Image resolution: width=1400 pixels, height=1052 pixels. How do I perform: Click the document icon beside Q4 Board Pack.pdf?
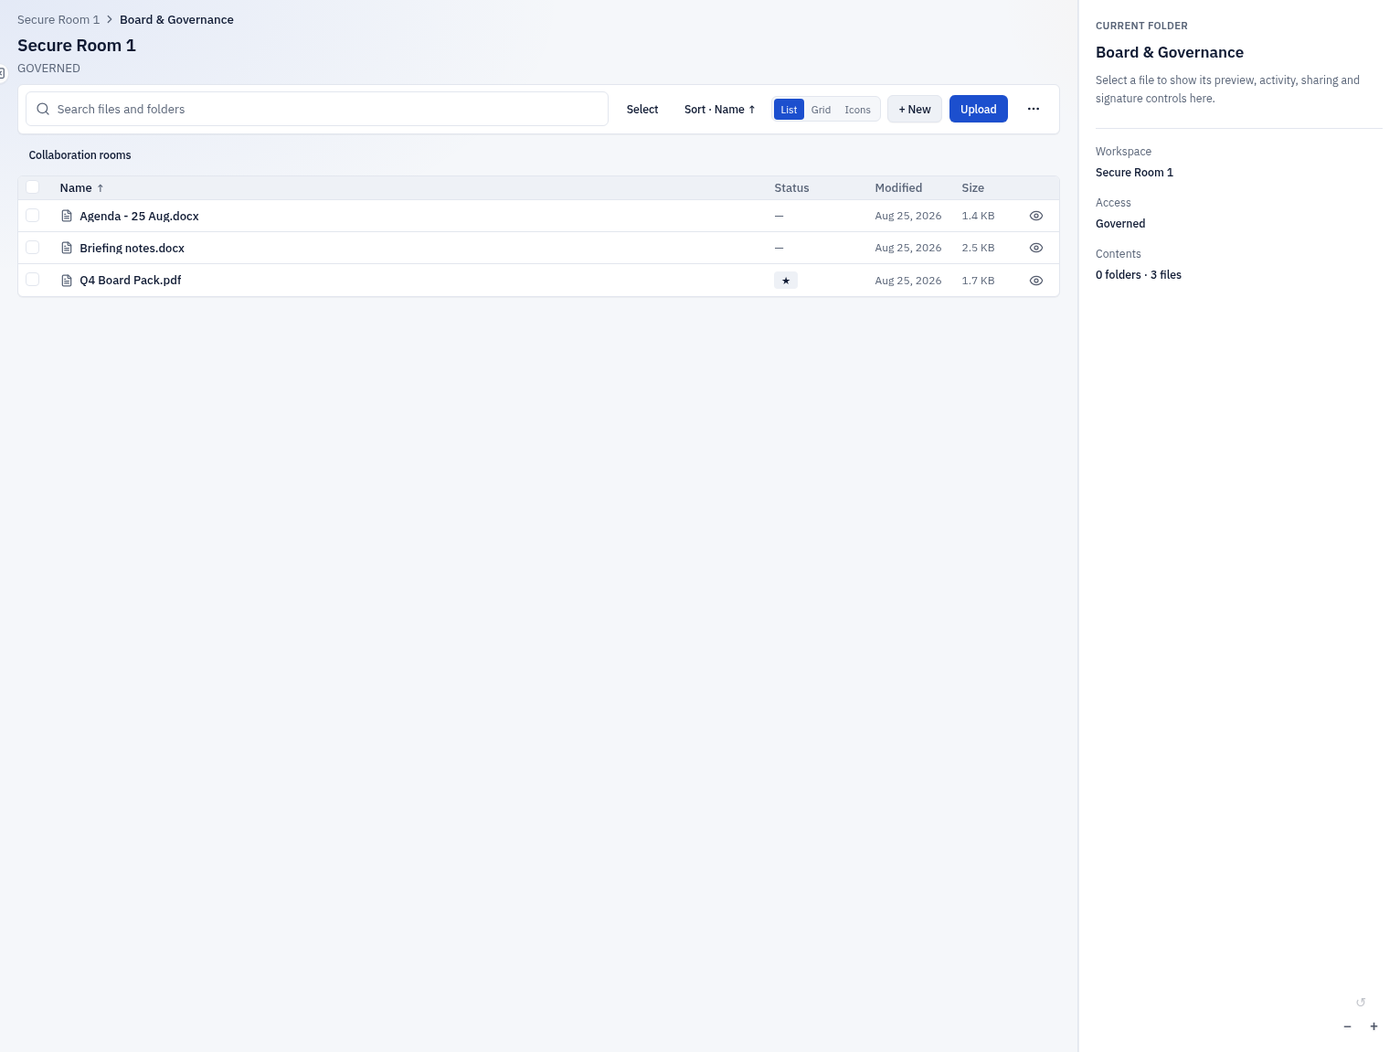67,281
